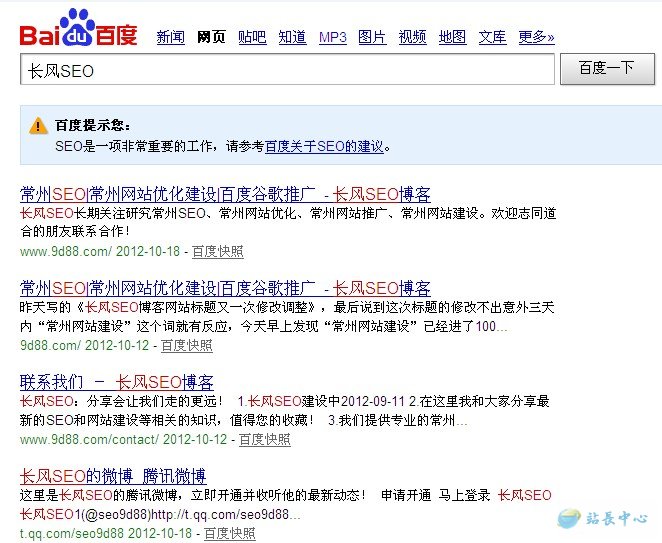The width and height of the screenshot is (662, 543).
Task: Open the 文库 library tab
Action: point(492,37)
